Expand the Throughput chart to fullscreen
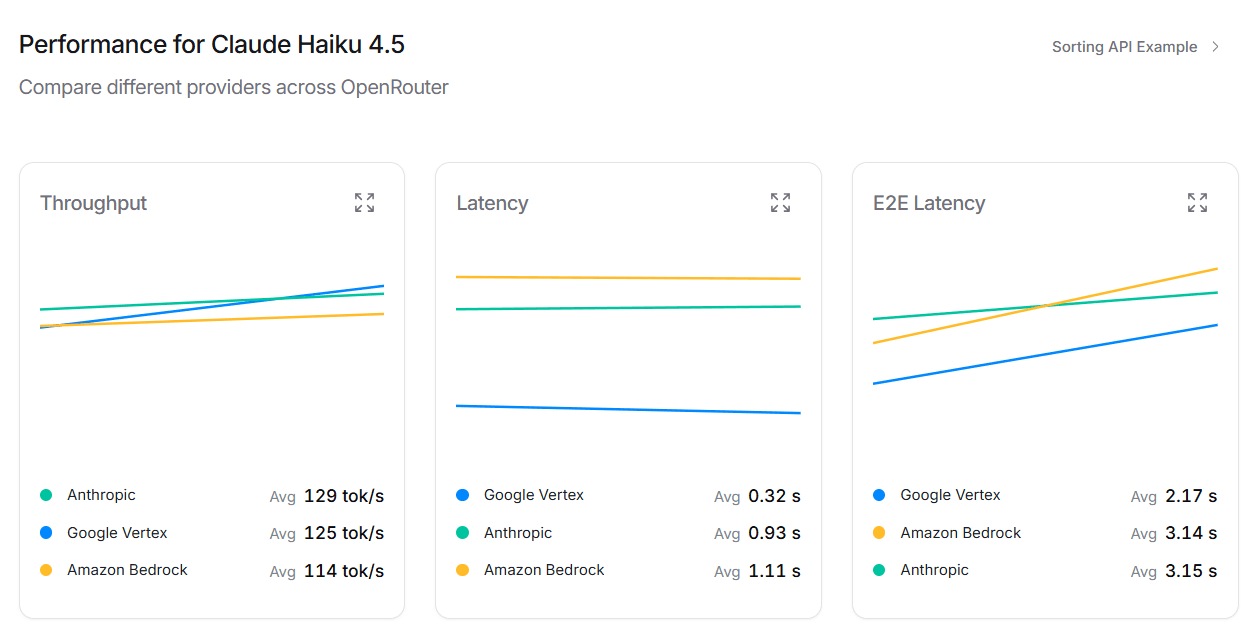This screenshot has height=642, width=1258. click(364, 202)
